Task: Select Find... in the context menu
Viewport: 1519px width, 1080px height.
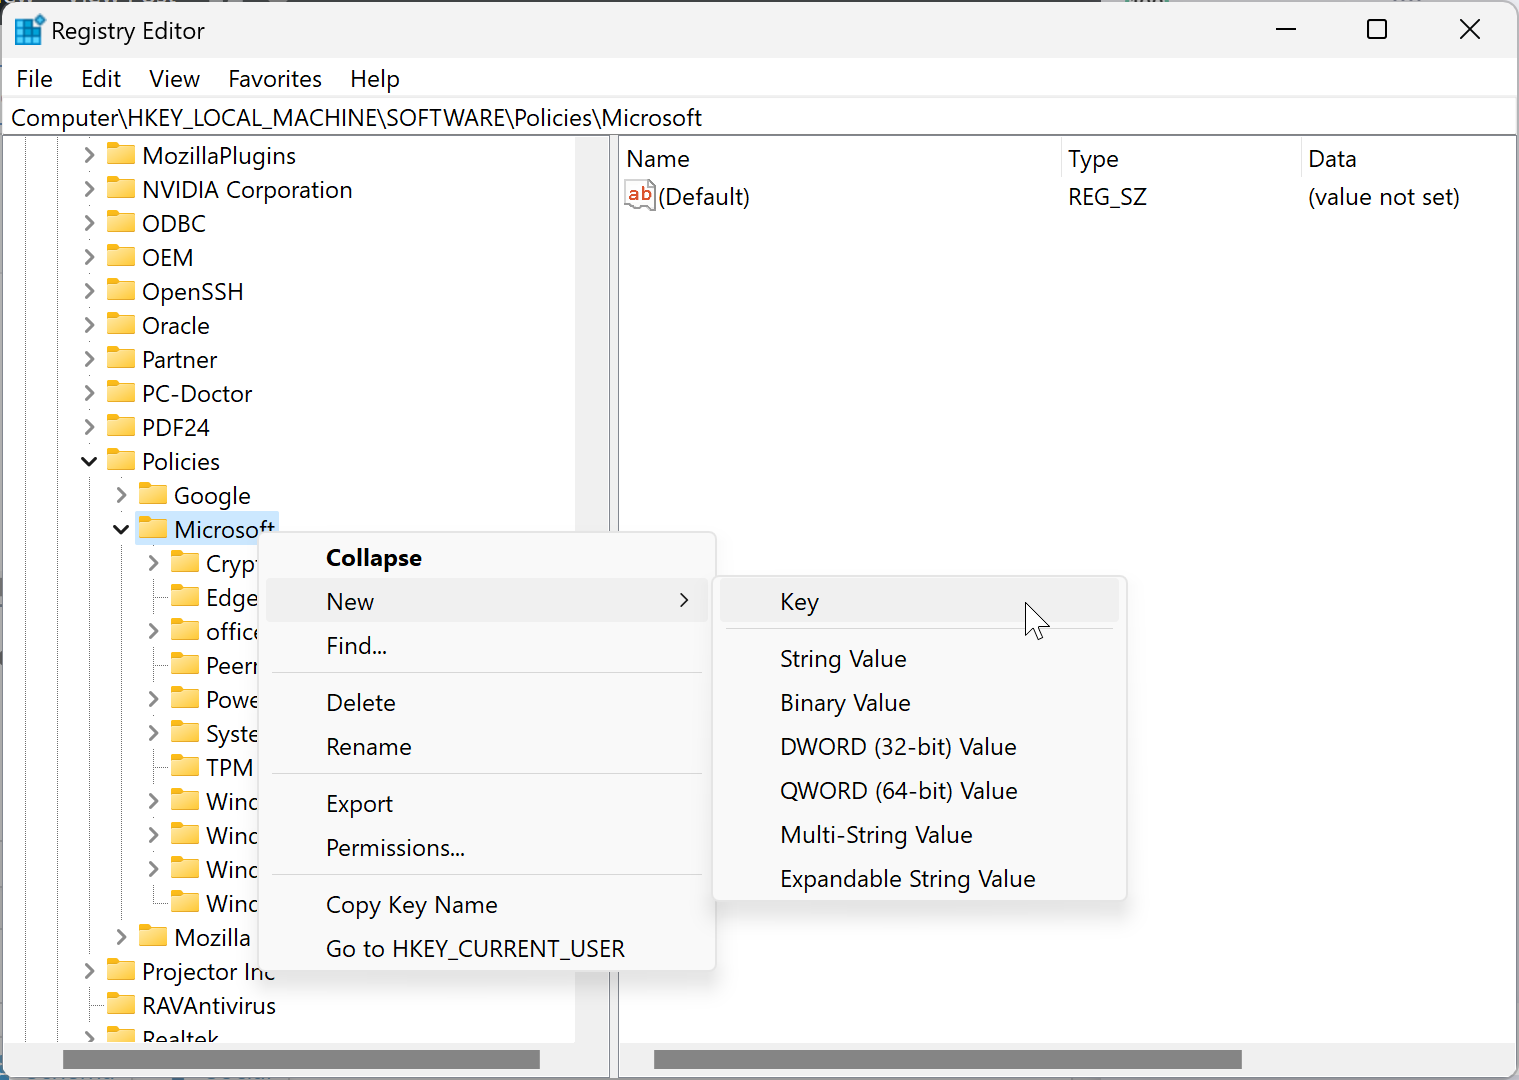Action: coord(487,645)
